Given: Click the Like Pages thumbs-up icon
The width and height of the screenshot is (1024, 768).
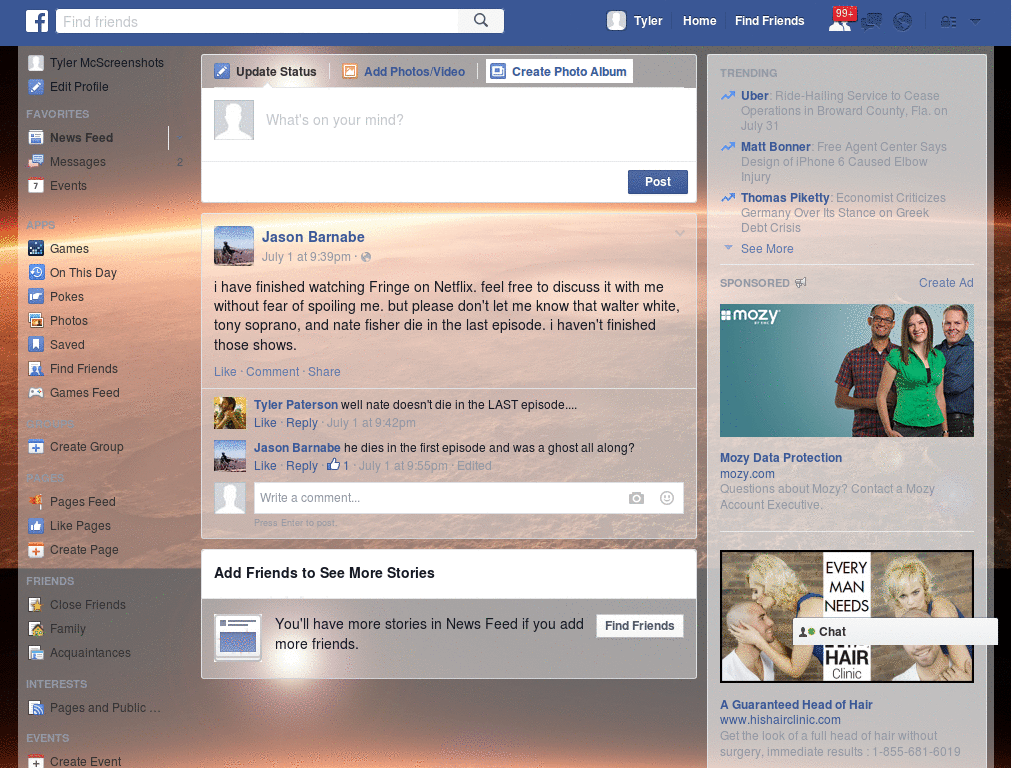Looking at the screenshot, I should coord(36,526).
